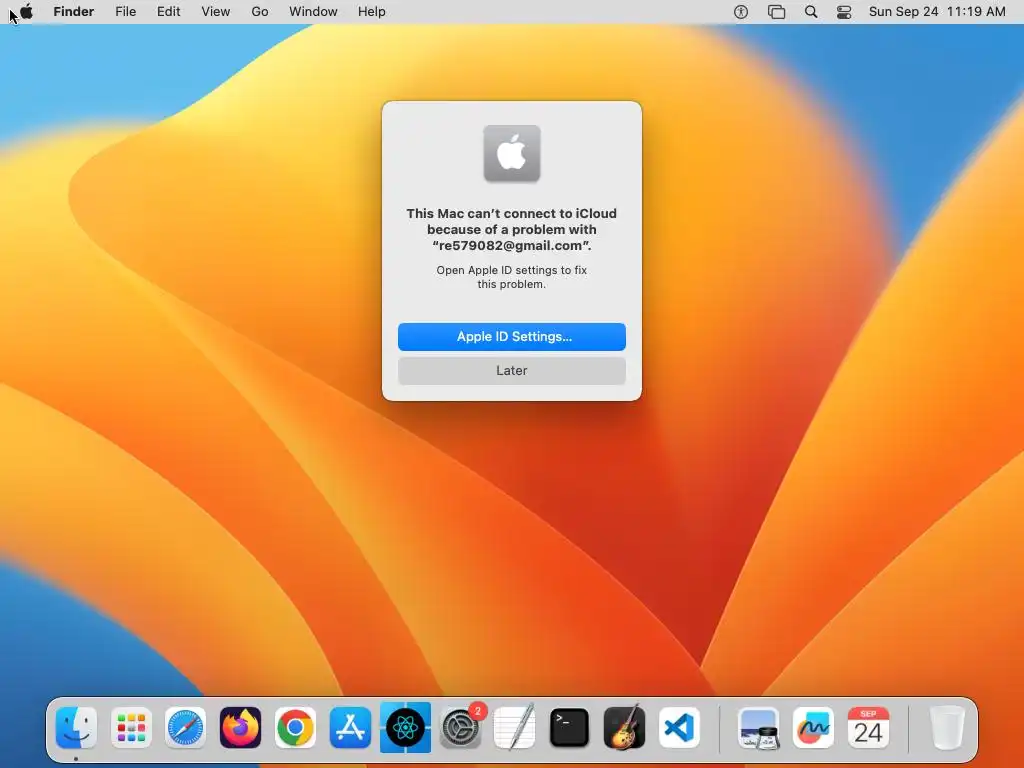Open the File menu
Screen dimensions: 1024x768
125,12
